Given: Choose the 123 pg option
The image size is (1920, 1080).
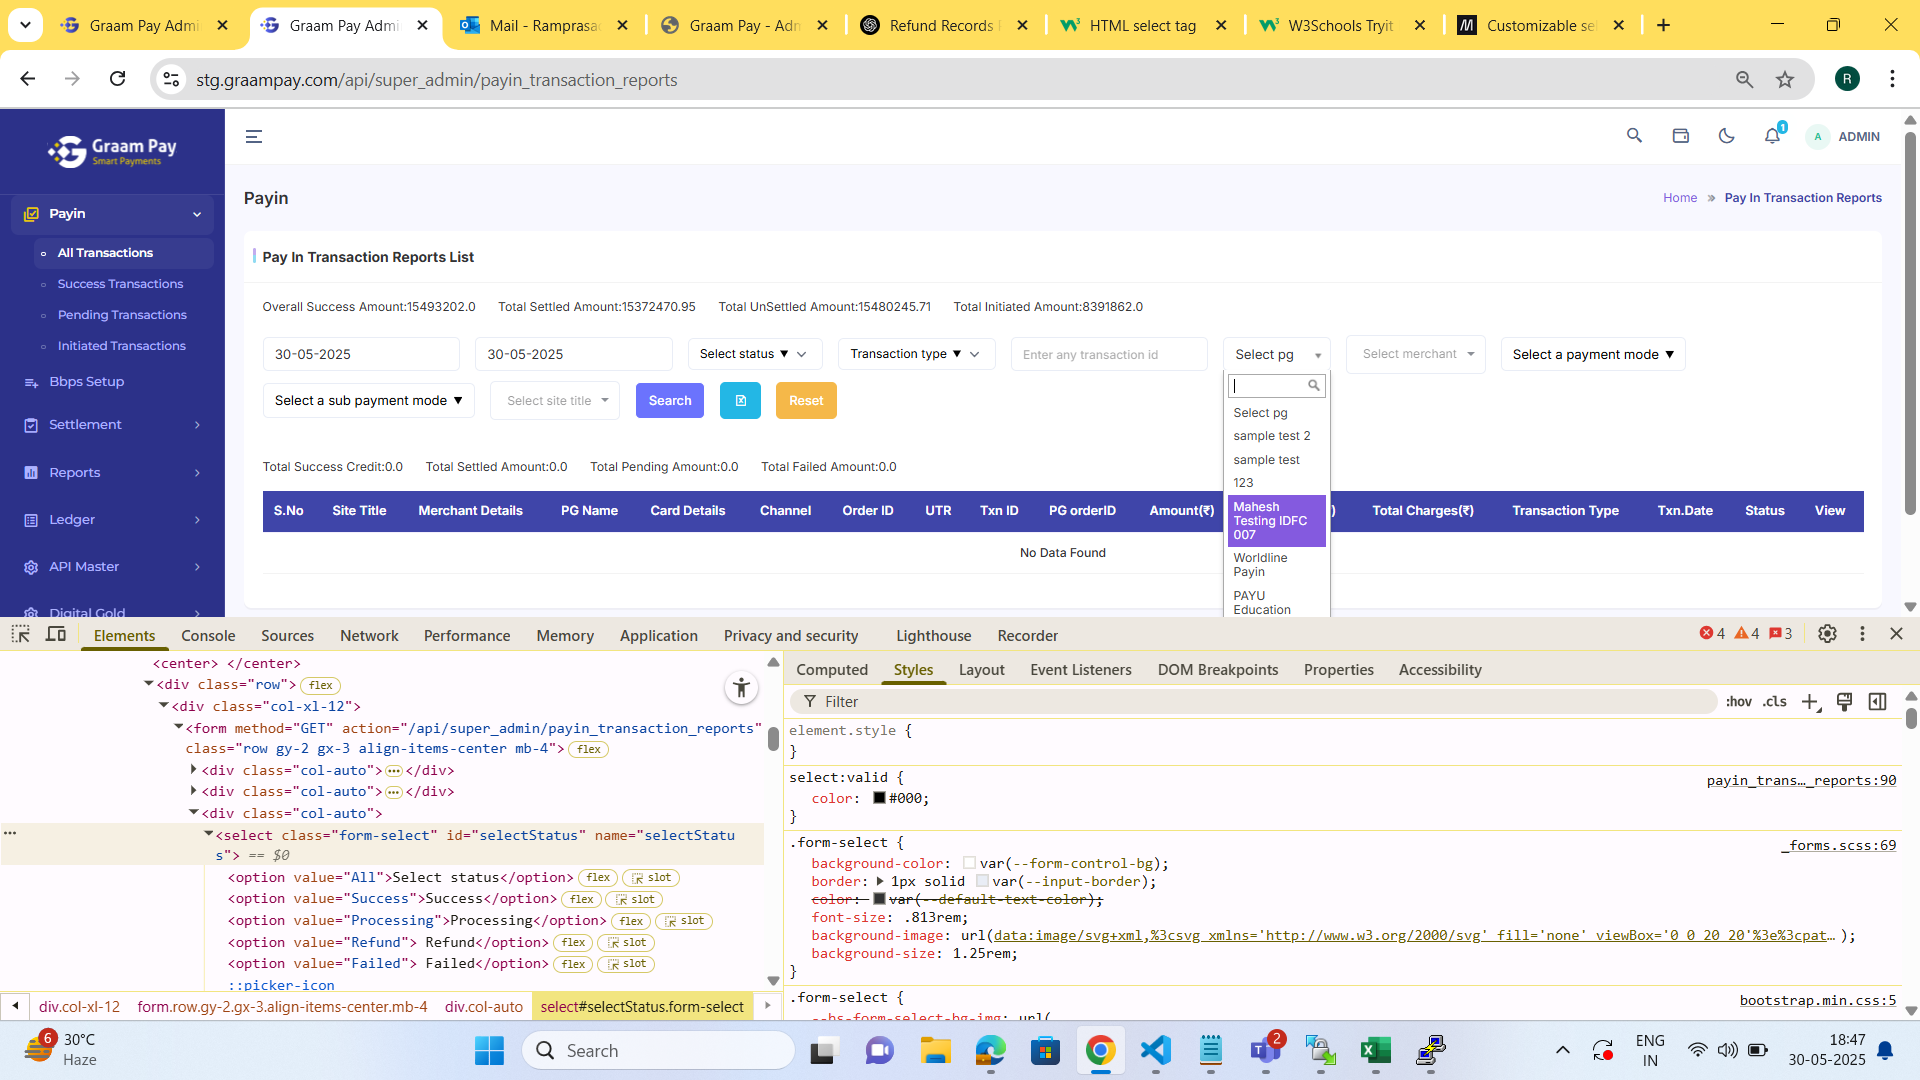Looking at the screenshot, I should [x=1277, y=483].
